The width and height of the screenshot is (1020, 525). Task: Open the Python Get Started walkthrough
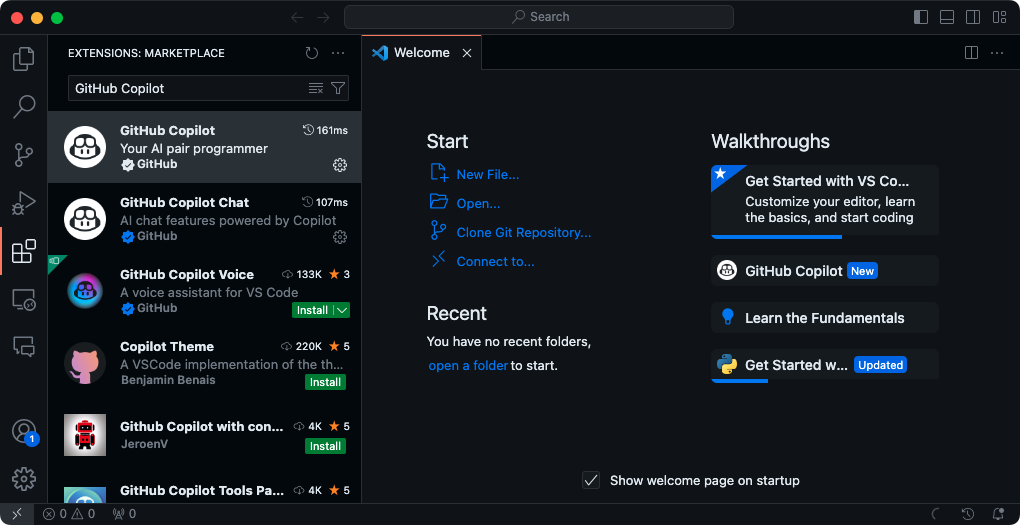[825, 366]
